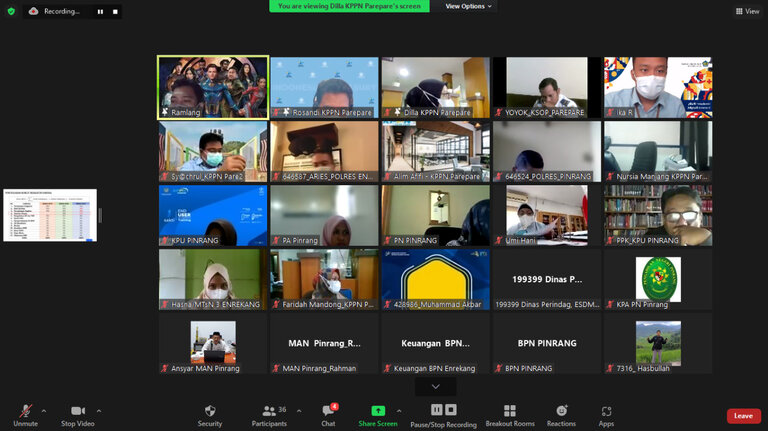Expand the video options arrow beside Stop Video
Viewport: 768px width, 431px height.
coord(98,410)
